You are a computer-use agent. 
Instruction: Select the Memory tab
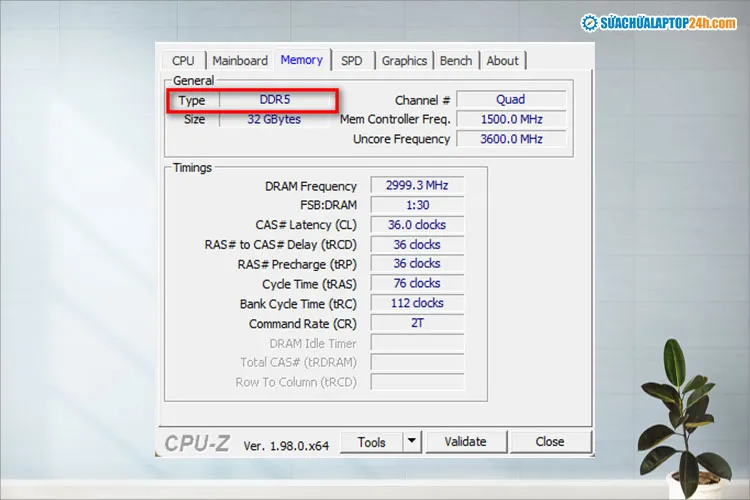coord(302,60)
